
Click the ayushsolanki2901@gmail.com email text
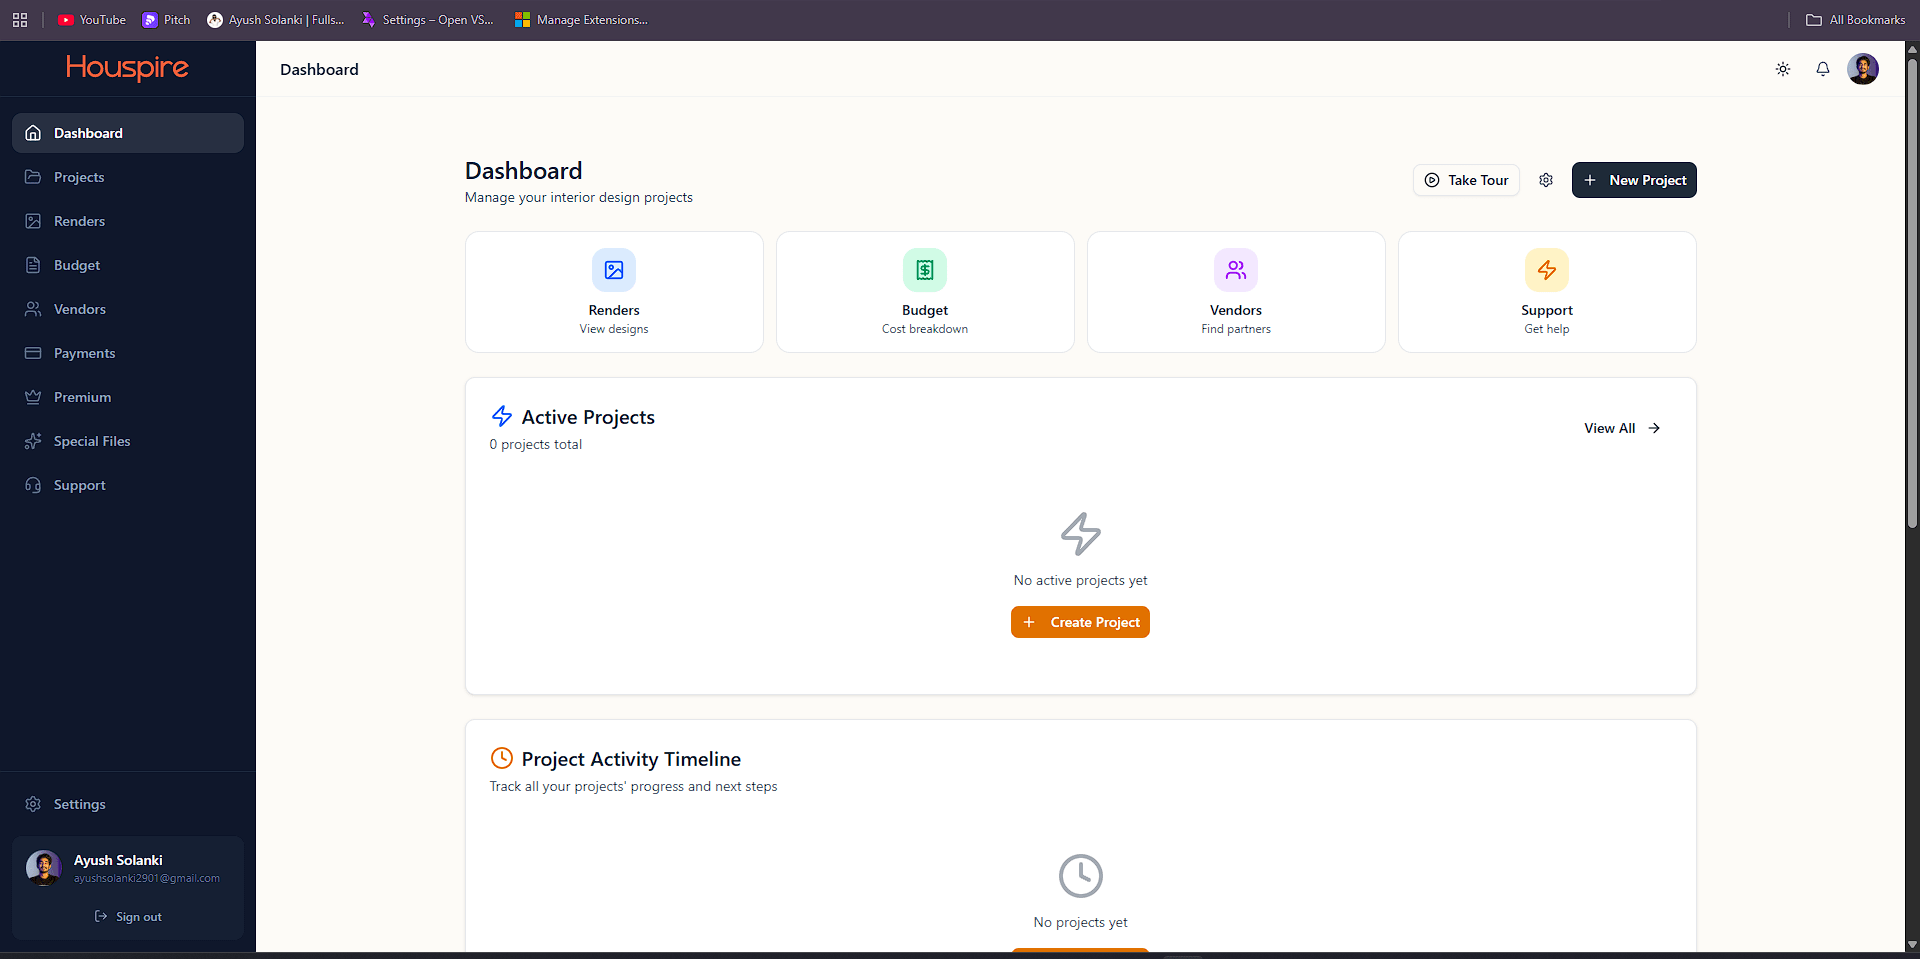(x=147, y=879)
